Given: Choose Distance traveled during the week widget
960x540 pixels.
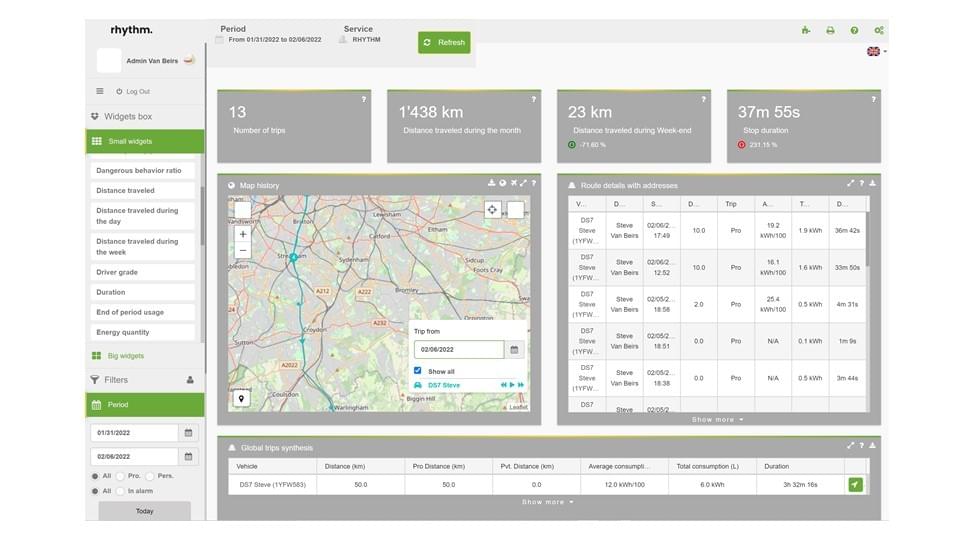Looking at the screenshot, I should tap(142, 247).
